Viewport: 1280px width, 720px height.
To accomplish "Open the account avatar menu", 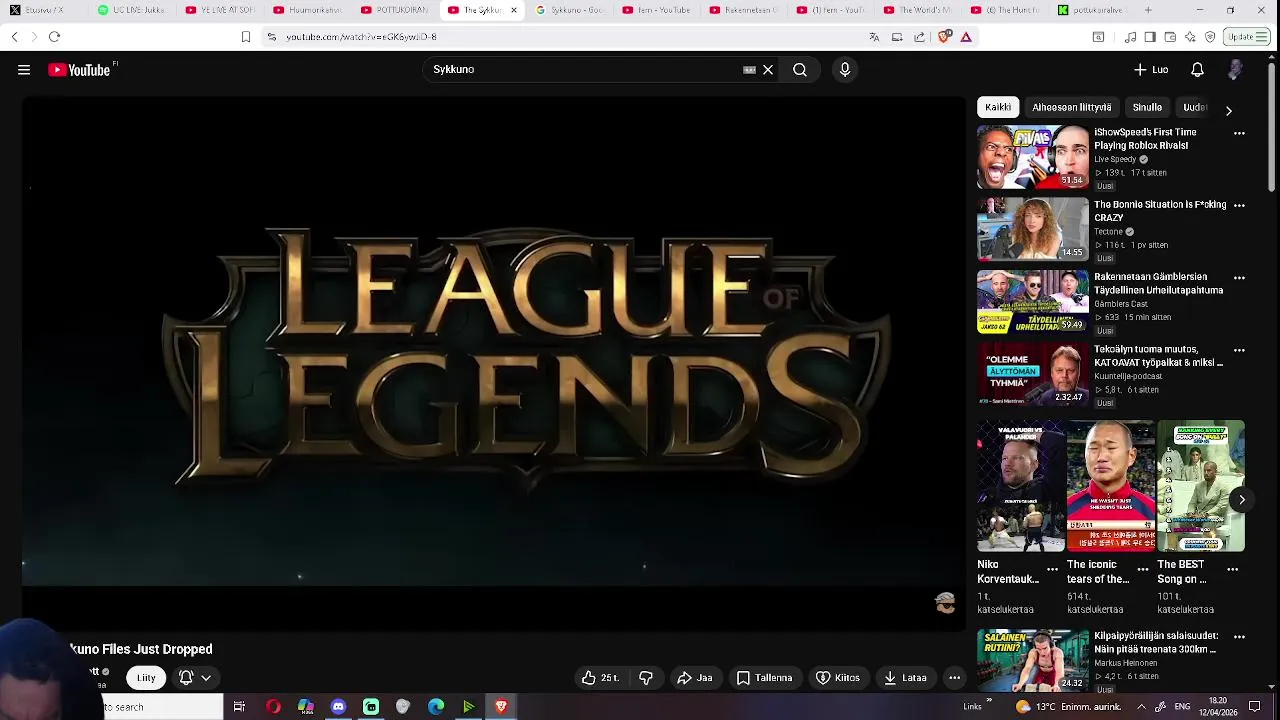I will pyautogui.click(x=1235, y=70).
